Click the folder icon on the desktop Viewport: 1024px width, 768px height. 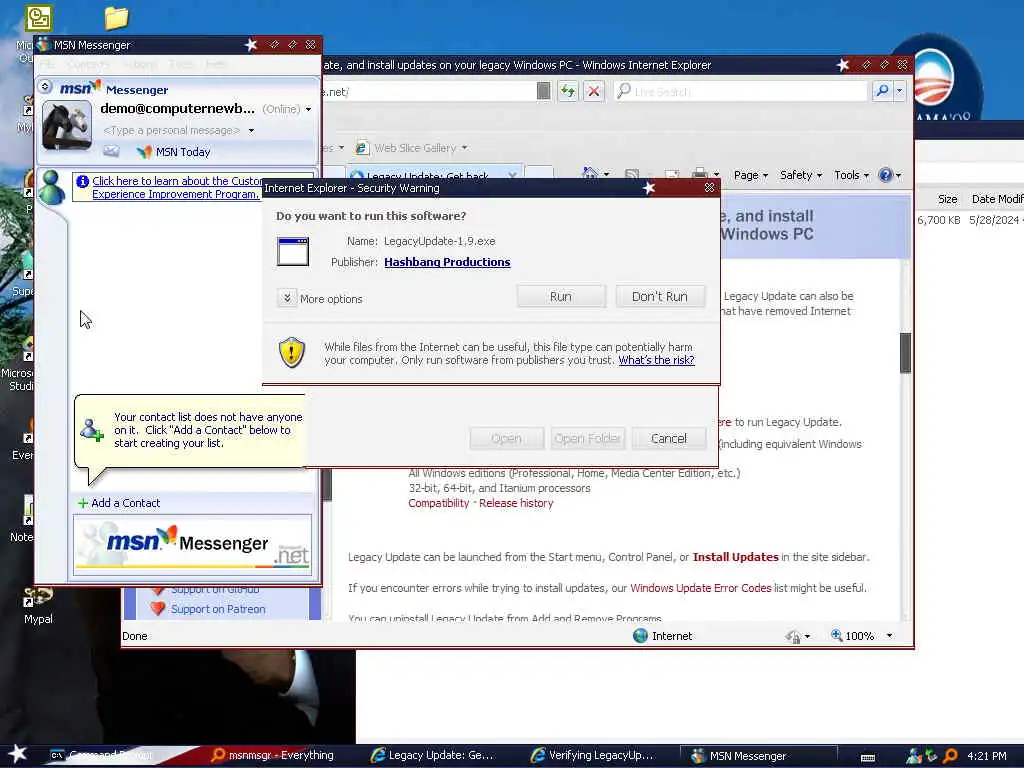[x=116, y=18]
